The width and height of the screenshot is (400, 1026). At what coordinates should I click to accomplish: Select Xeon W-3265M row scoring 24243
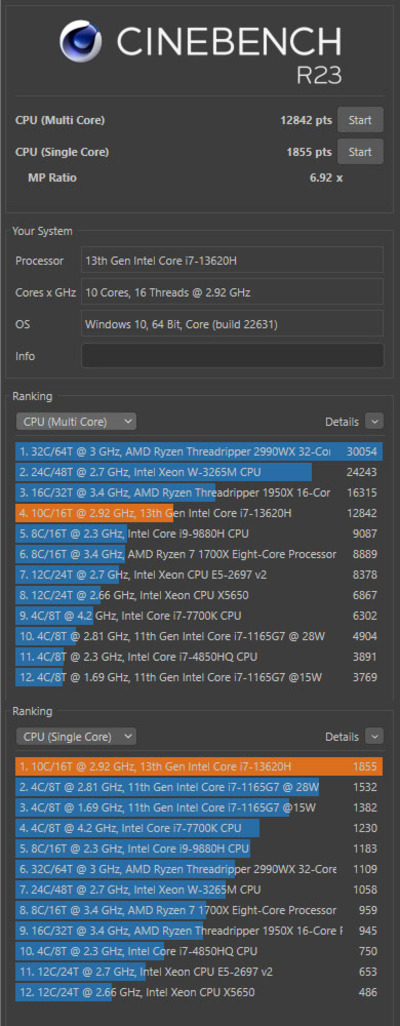tap(199, 472)
